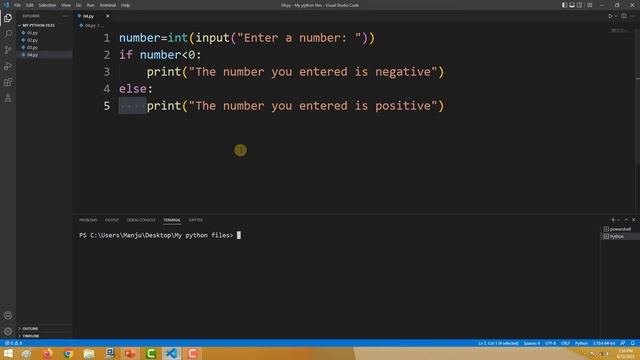The width and height of the screenshot is (640, 360).
Task: Switch to the Debug Console tab
Action: point(141,220)
